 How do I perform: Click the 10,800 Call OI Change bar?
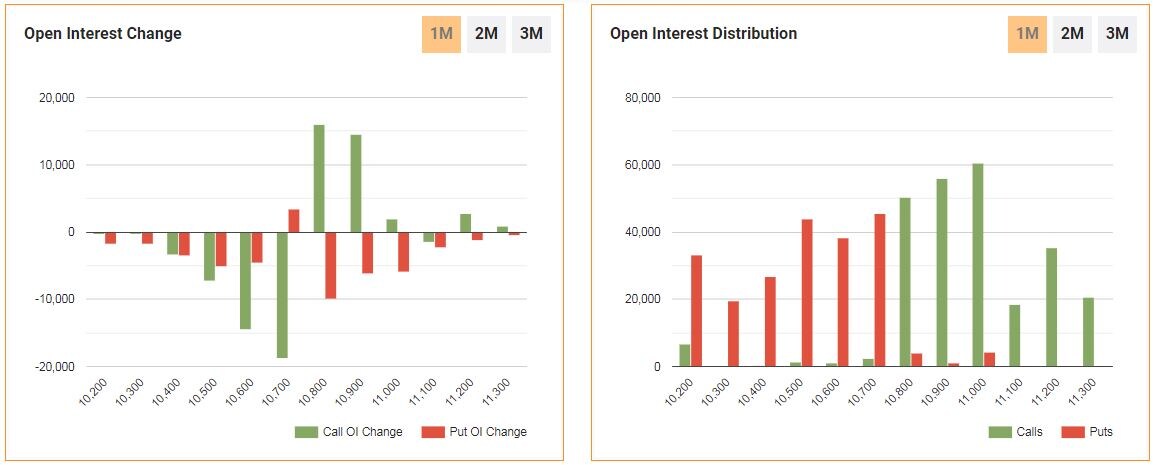(x=319, y=178)
